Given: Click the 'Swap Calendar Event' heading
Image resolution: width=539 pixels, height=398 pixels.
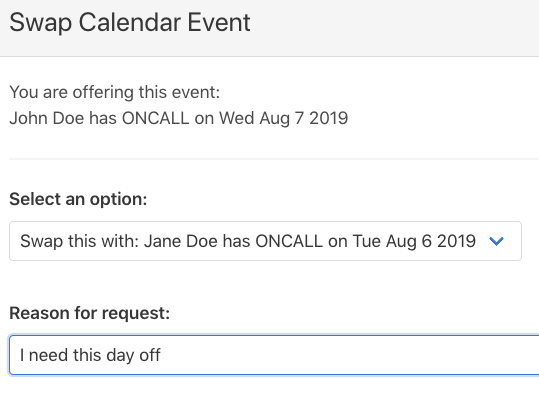Looking at the screenshot, I should tap(130, 23).
